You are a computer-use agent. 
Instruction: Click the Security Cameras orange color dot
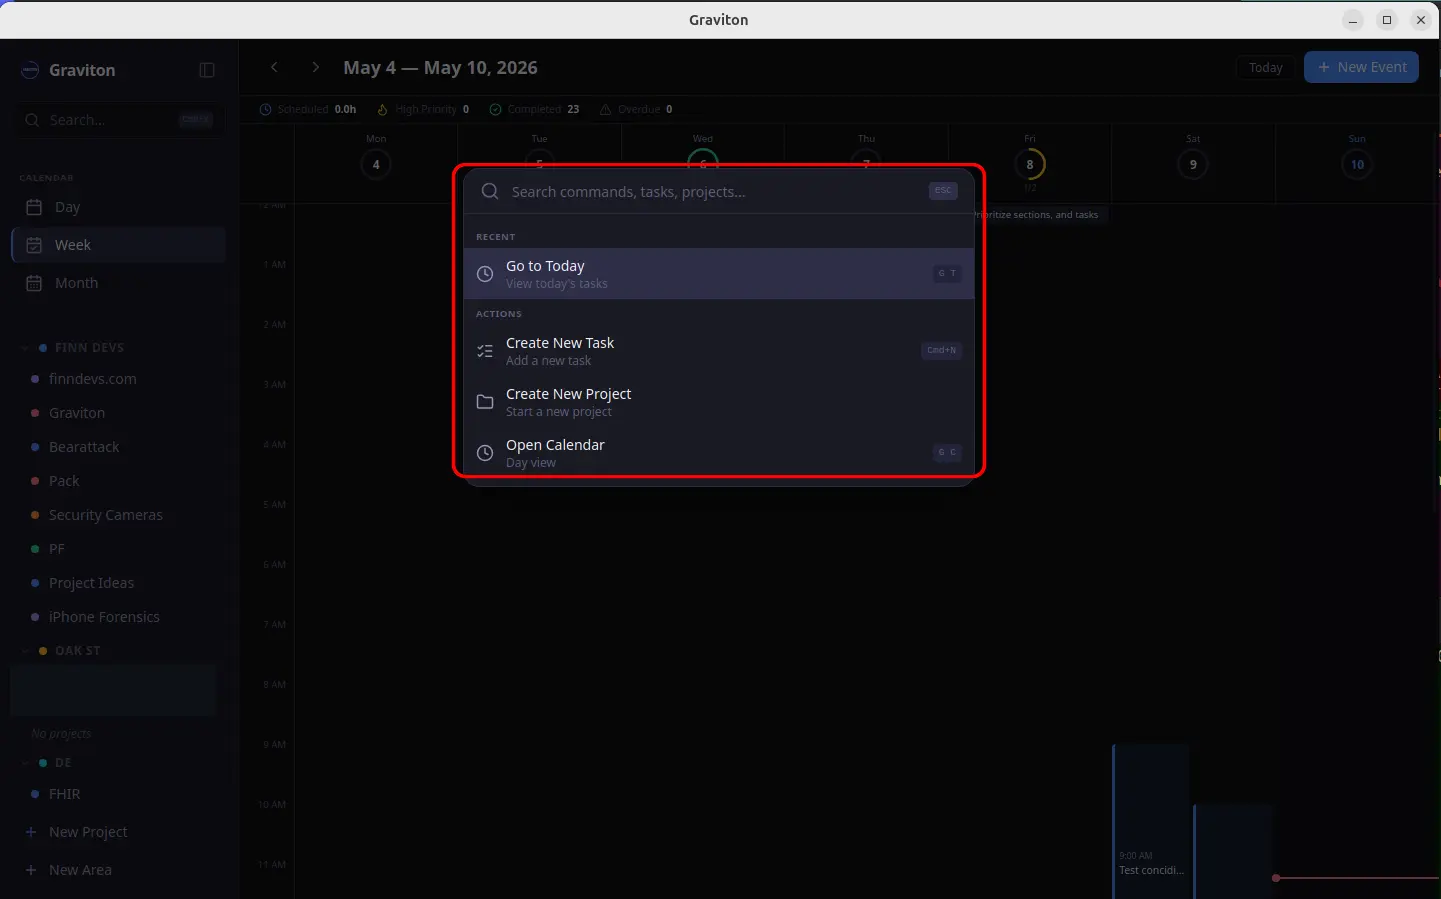35,516
